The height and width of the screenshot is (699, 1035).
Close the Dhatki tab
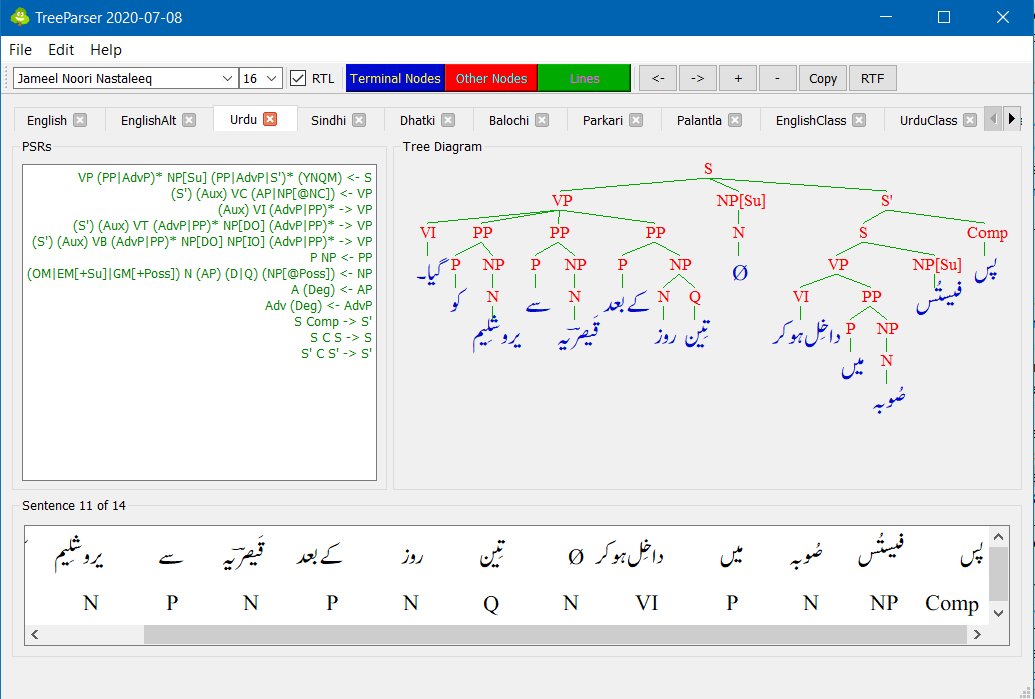click(x=450, y=119)
